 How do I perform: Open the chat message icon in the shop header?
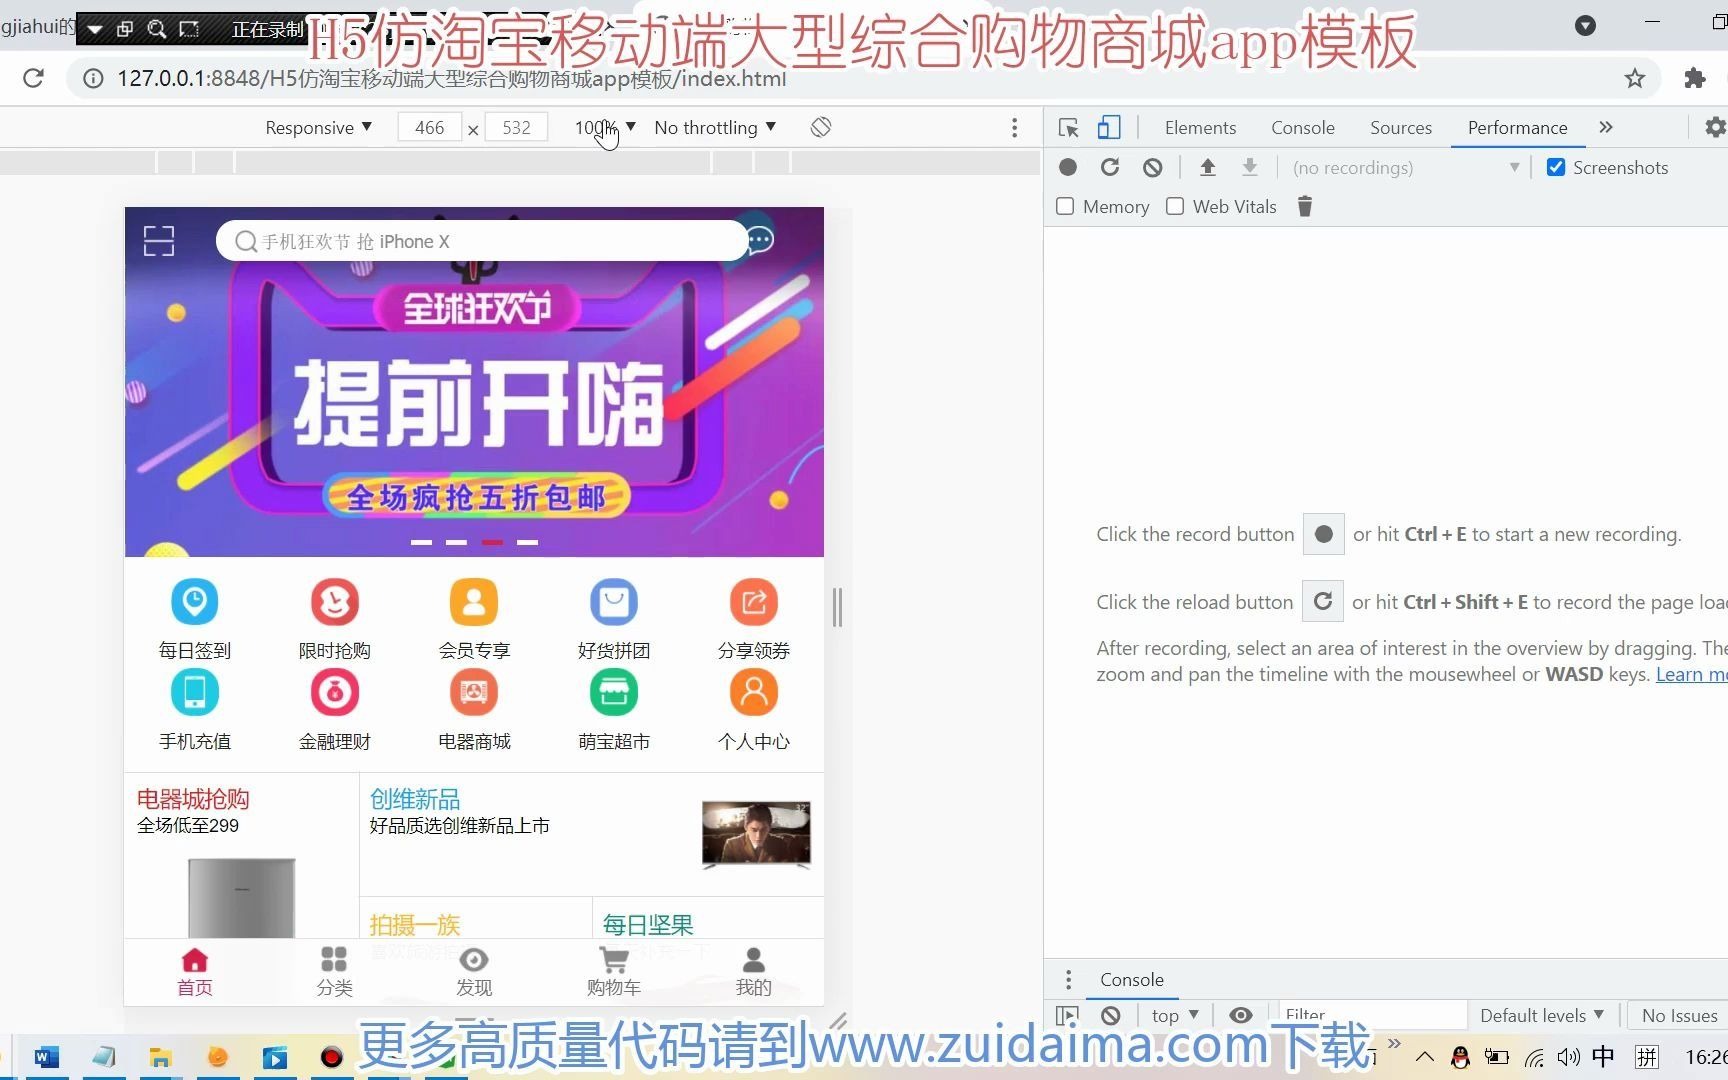click(760, 240)
